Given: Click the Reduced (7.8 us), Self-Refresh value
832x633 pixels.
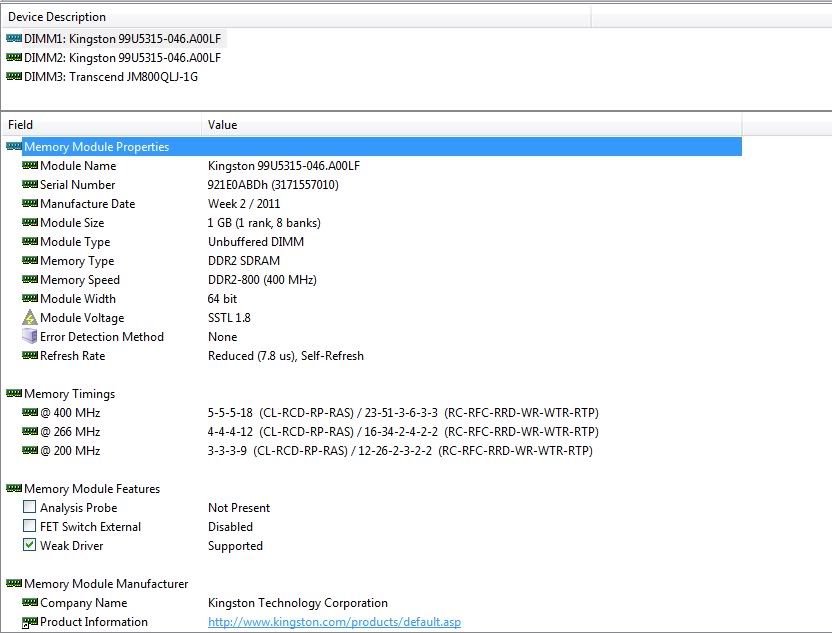Looking at the screenshot, I should coord(286,356).
